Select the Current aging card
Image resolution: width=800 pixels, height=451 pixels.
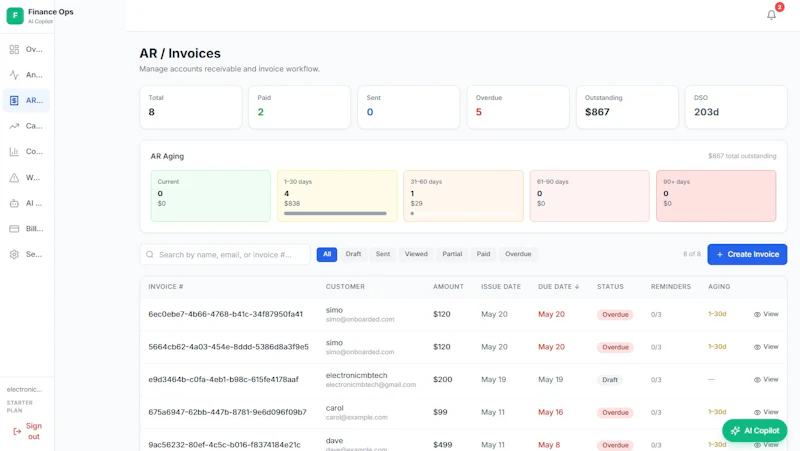(211, 196)
